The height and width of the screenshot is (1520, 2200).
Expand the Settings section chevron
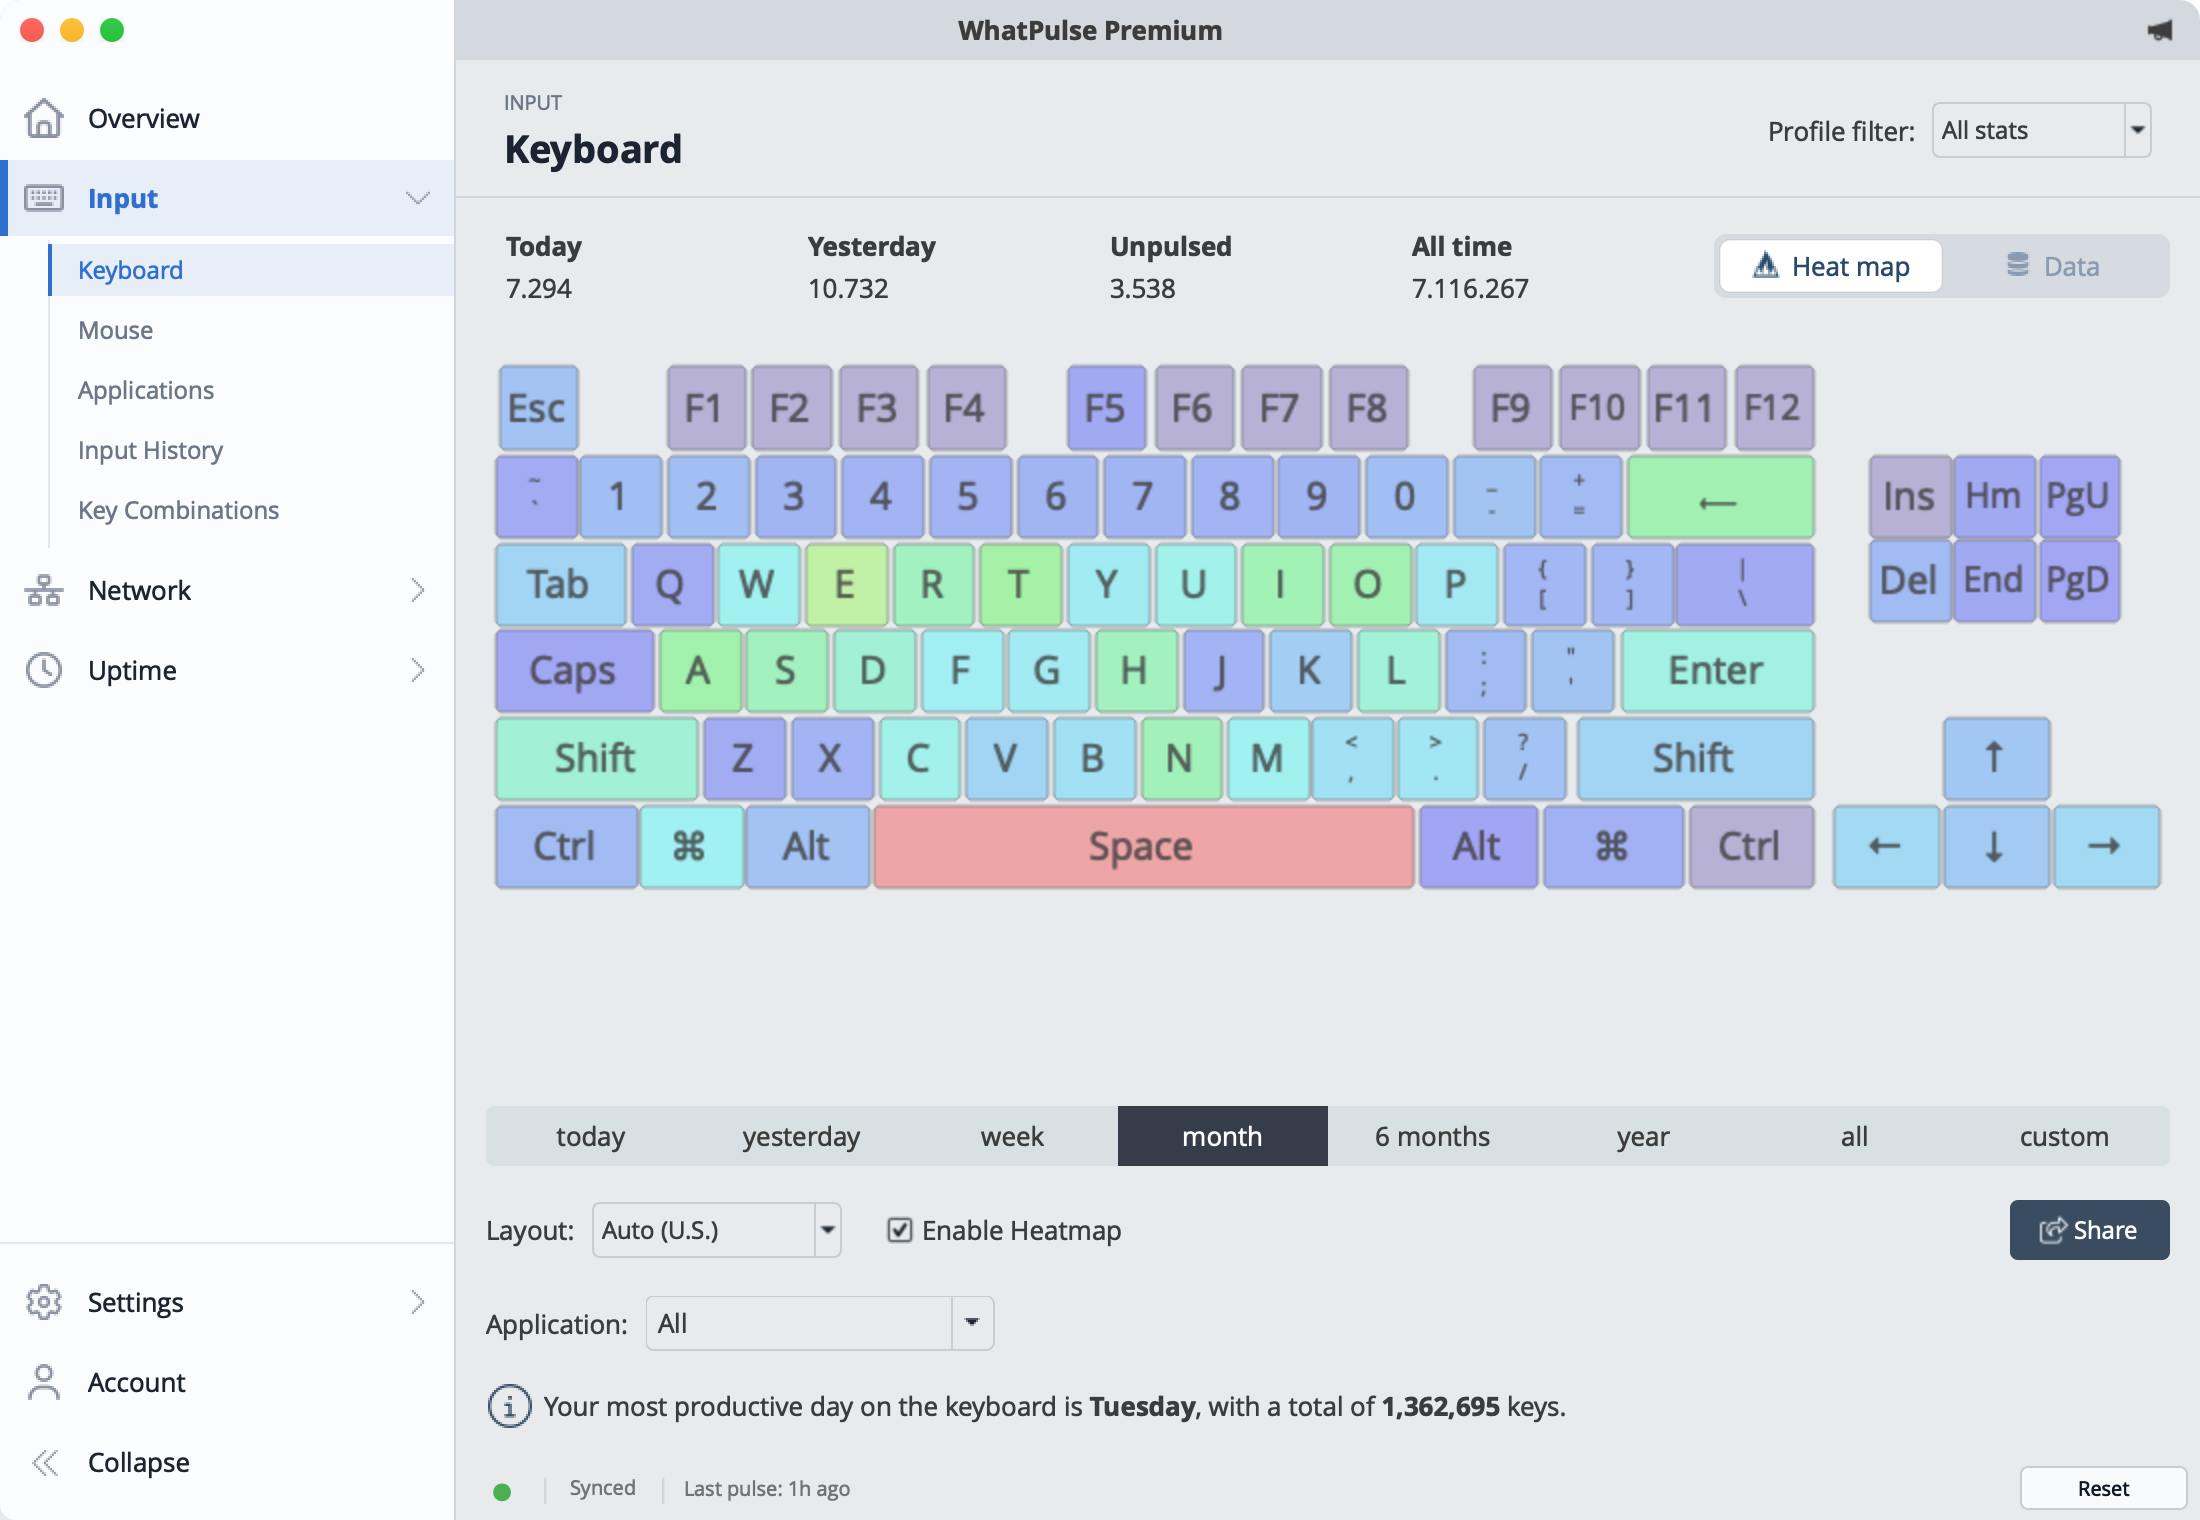point(418,1302)
